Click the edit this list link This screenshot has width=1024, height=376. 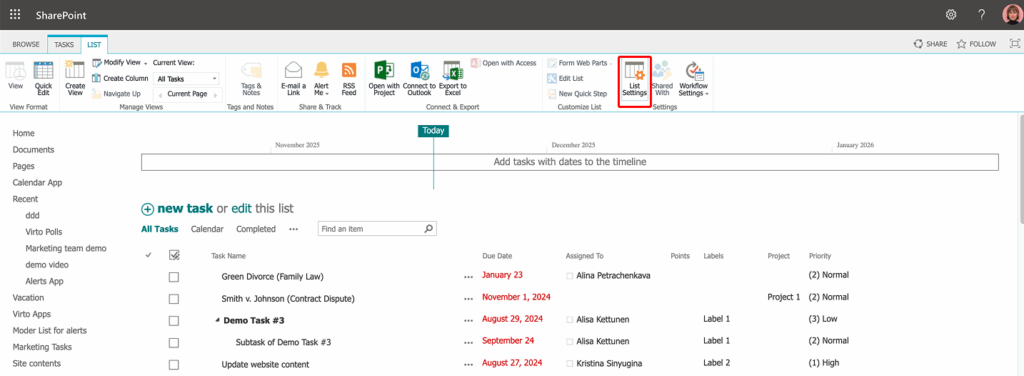click(x=242, y=209)
